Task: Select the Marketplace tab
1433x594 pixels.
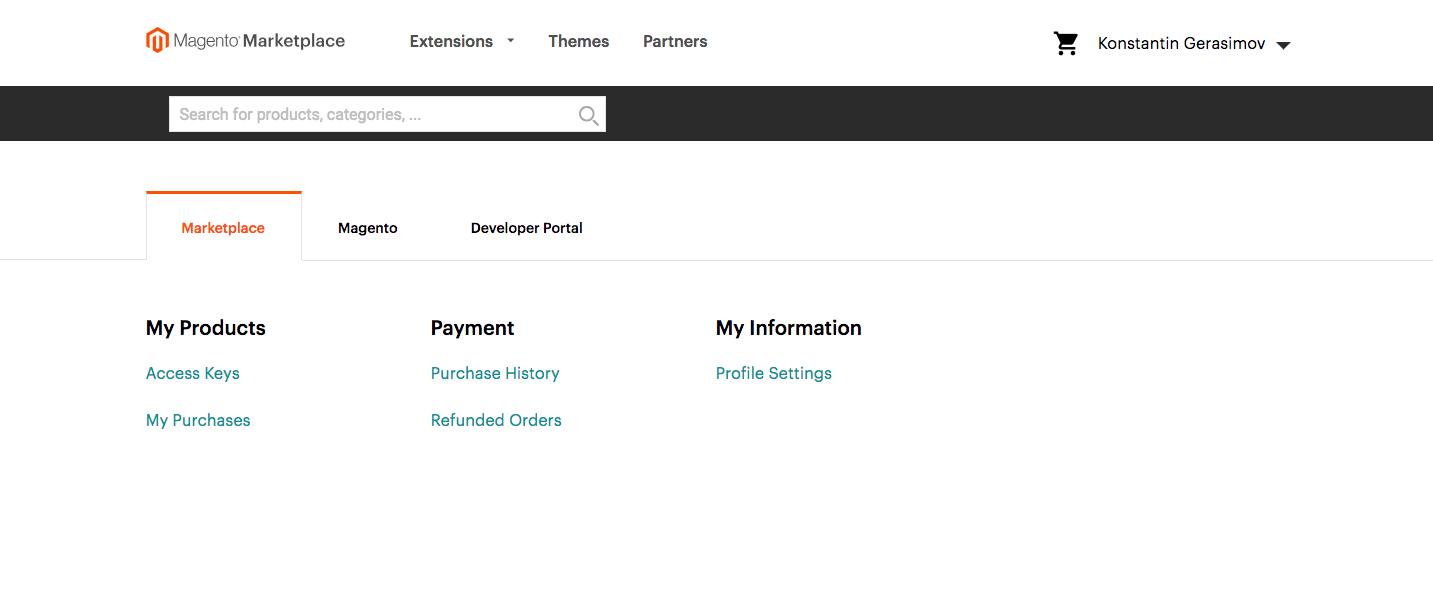Action: pyautogui.click(x=223, y=228)
